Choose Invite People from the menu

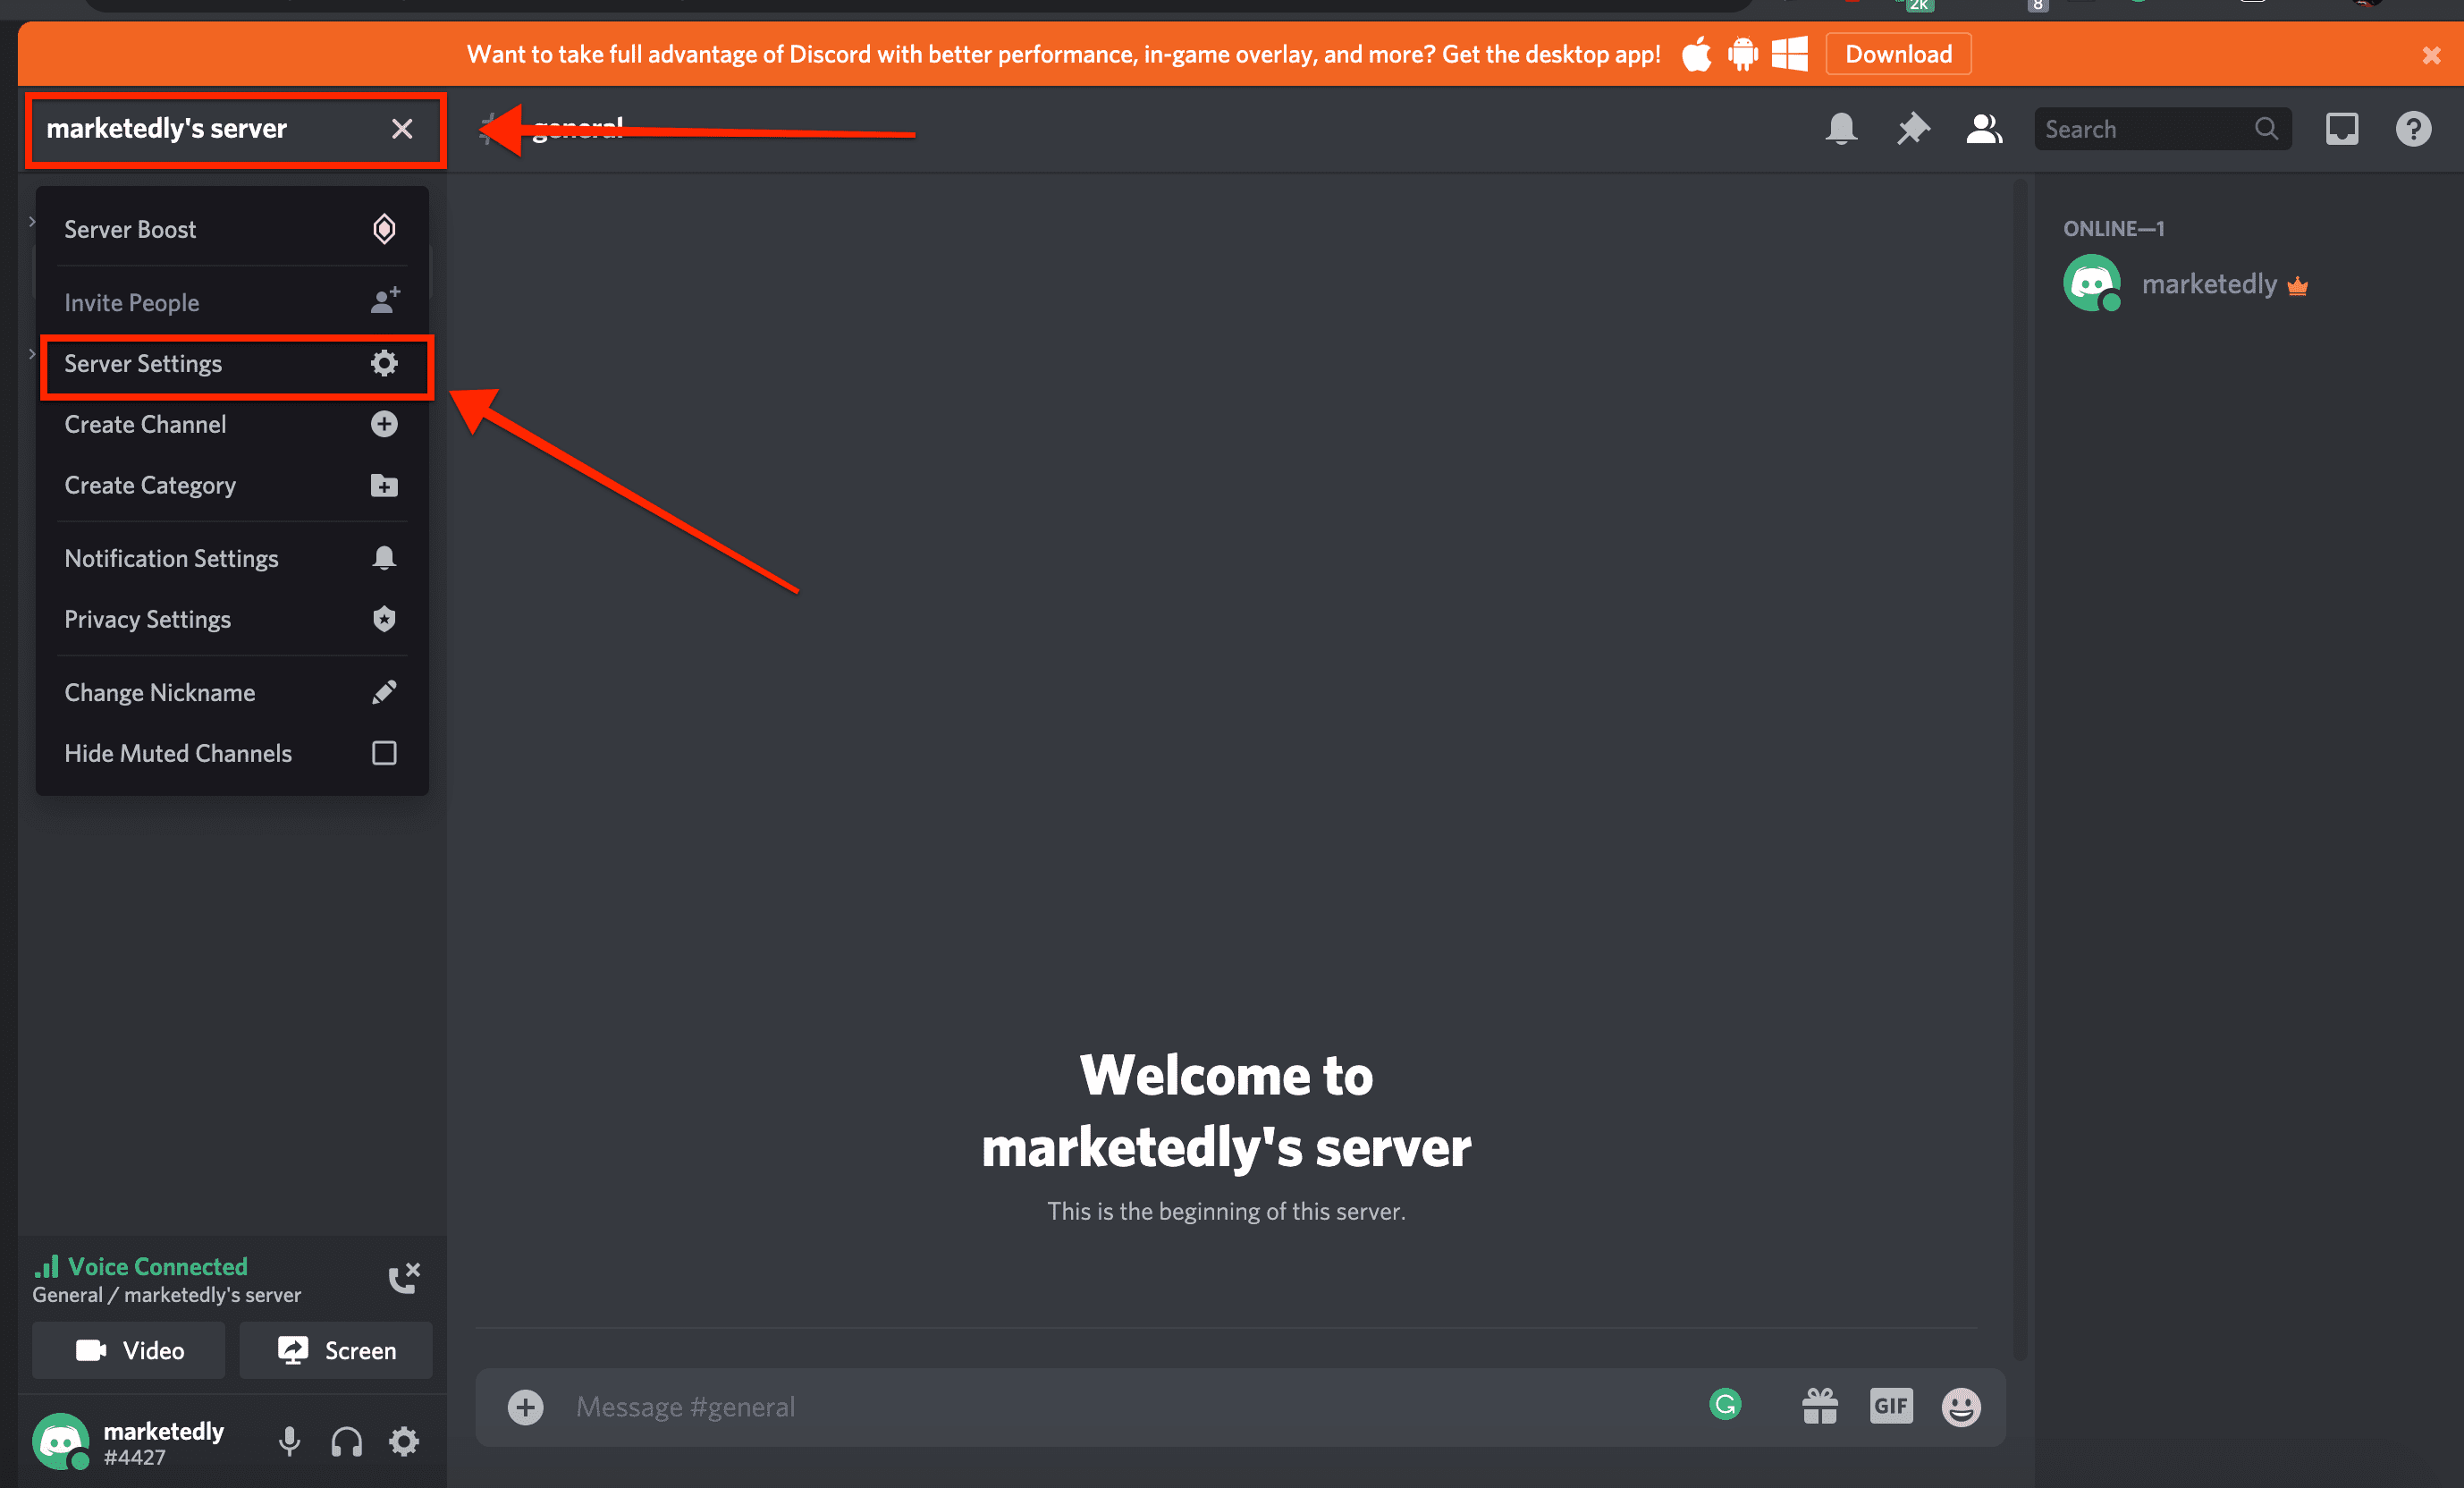[x=232, y=302]
